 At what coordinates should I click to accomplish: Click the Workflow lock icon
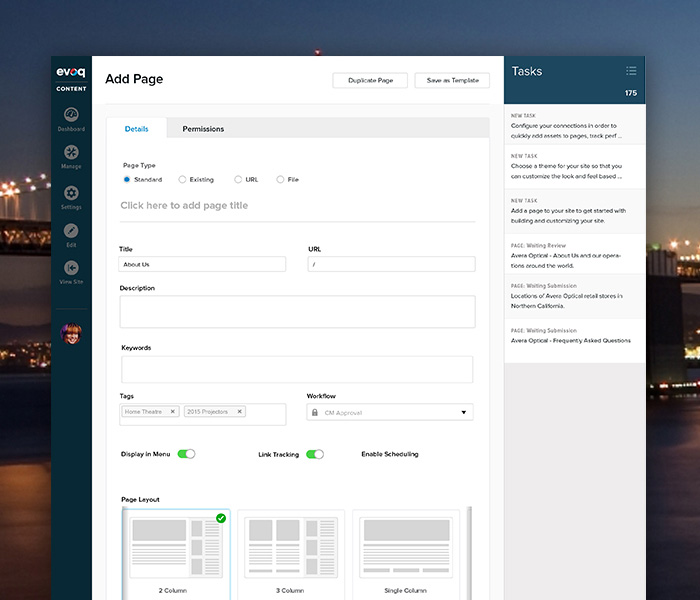point(315,412)
